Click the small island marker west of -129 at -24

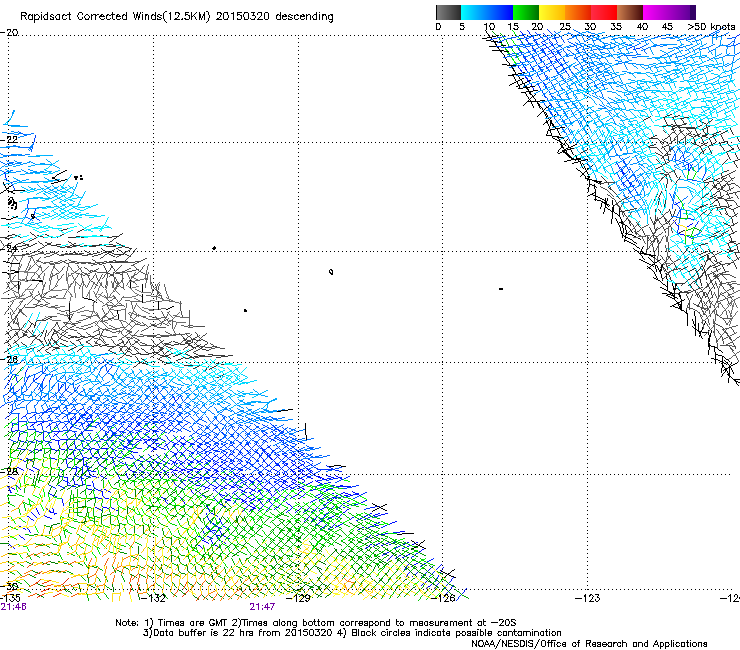point(214,248)
